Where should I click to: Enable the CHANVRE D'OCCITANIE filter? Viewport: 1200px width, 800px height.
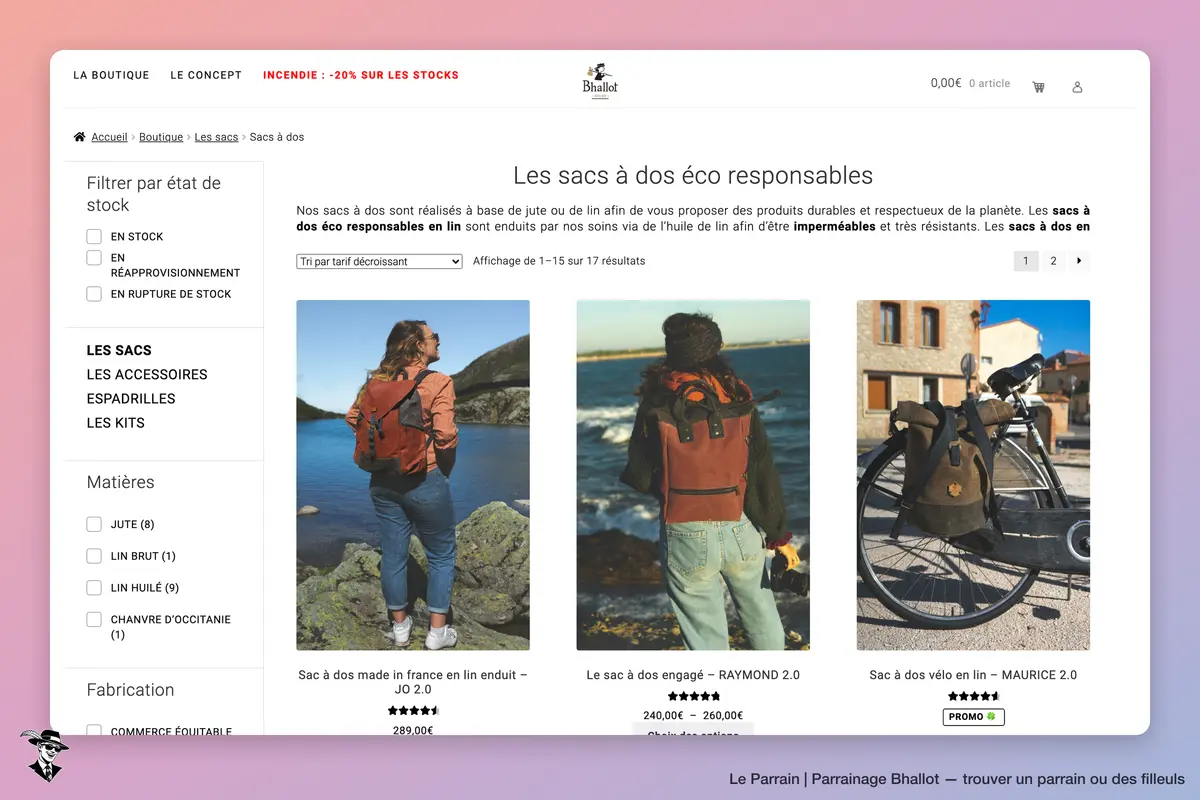(94, 620)
